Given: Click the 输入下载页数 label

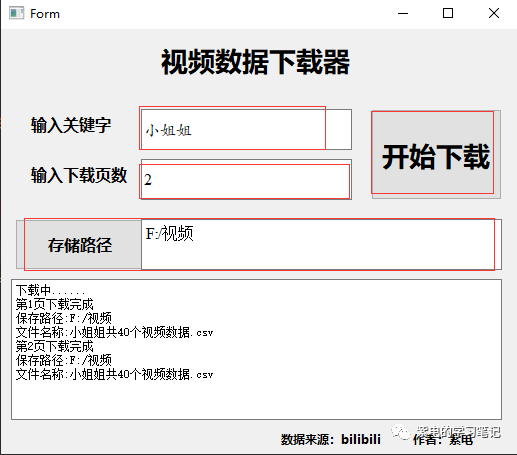Looking at the screenshot, I should point(79,175).
